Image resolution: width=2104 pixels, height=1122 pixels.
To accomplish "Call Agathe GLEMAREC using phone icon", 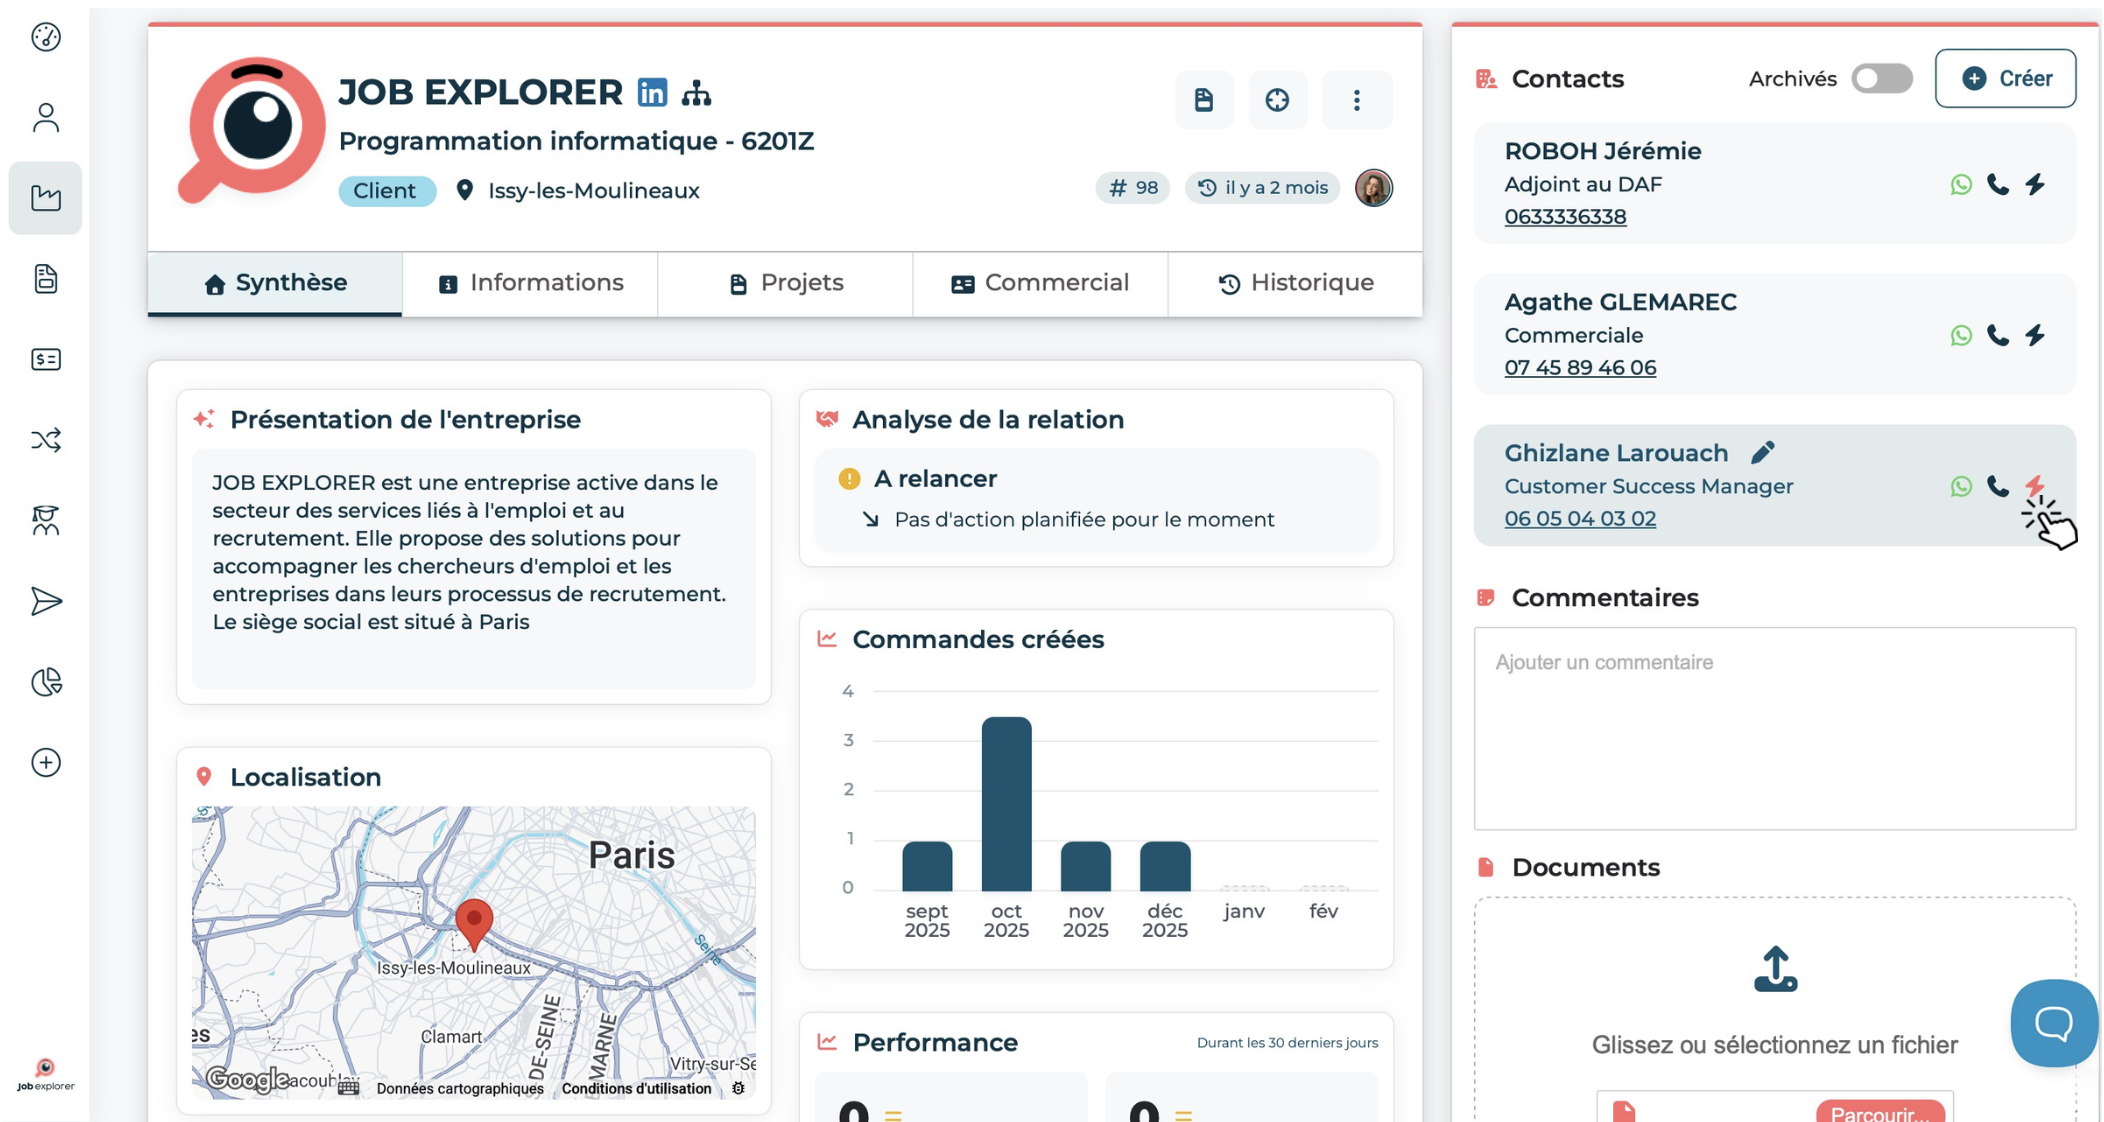I will (x=1997, y=335).
